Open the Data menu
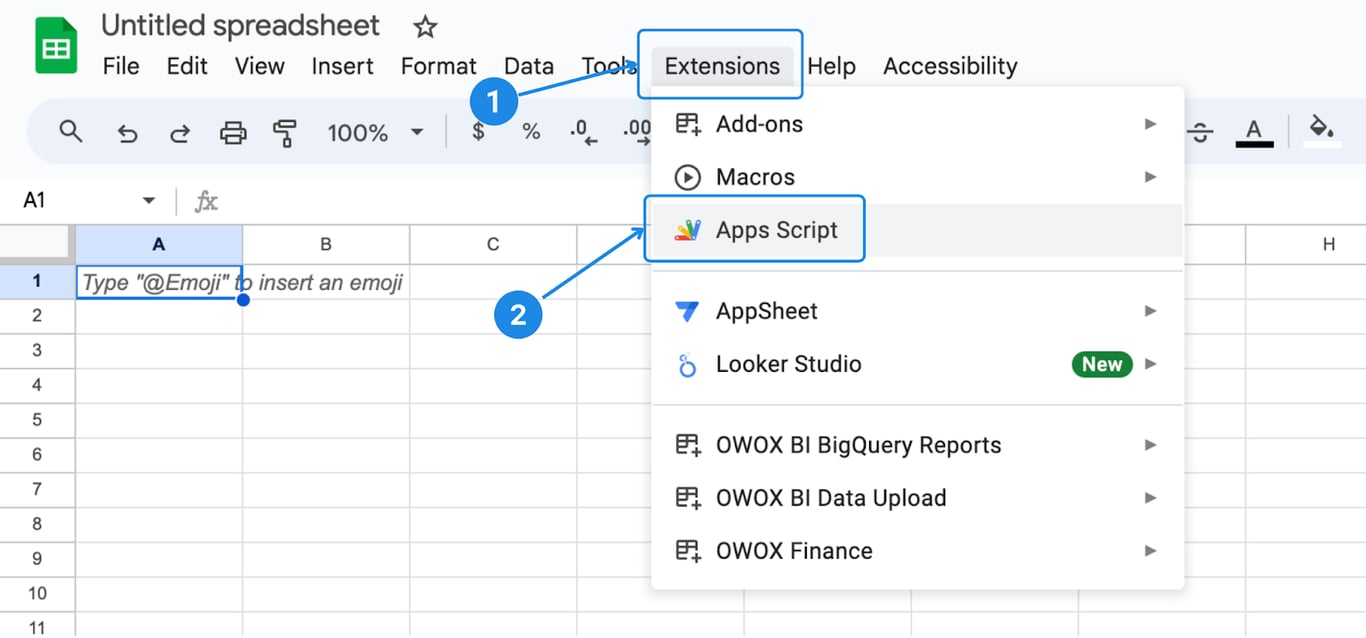The width and height of the screenshot is (1366, 638). pyautogui.click(x=529, y=66)
